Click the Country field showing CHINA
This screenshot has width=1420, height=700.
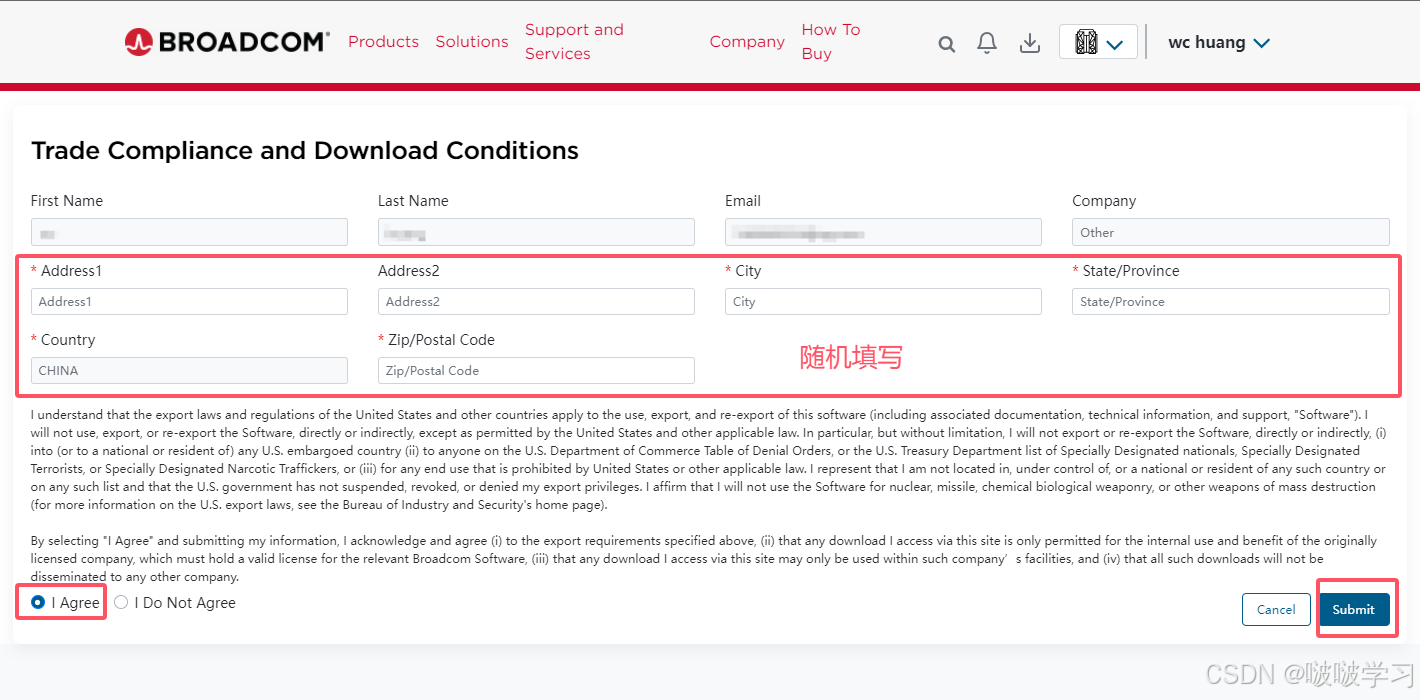189,371
